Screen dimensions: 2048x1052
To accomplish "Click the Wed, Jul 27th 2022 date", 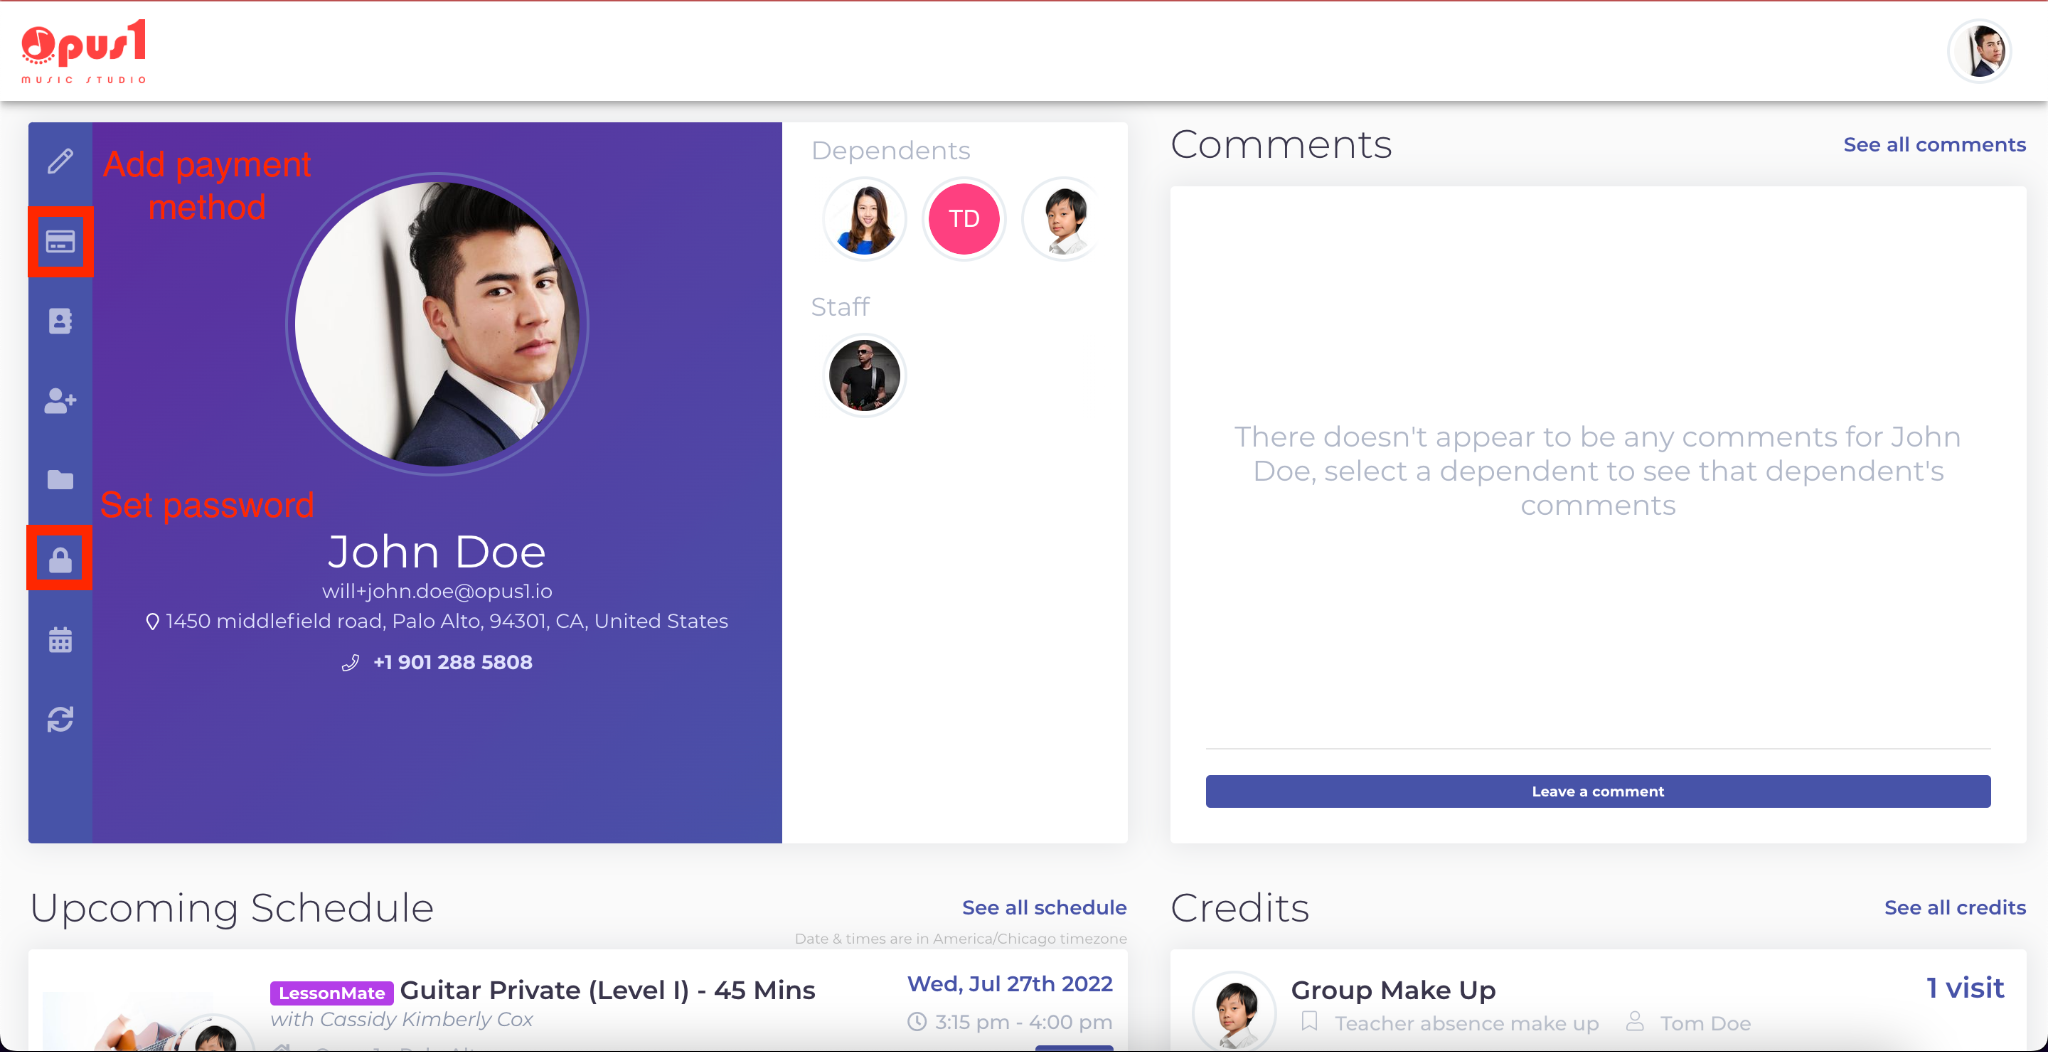I will (1010, 984).
